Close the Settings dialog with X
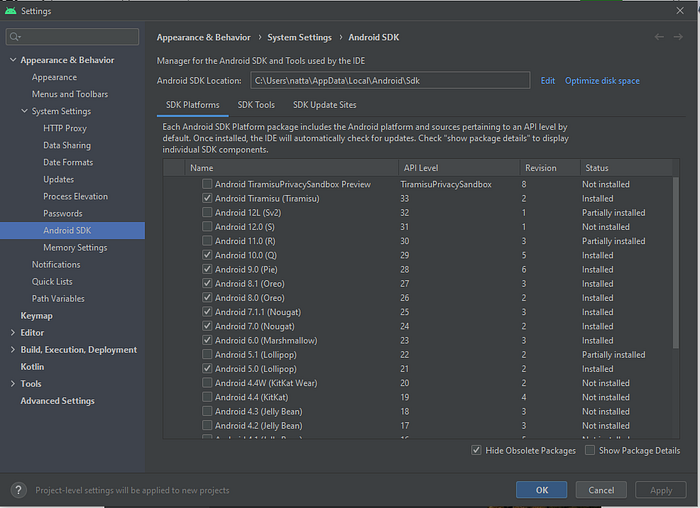 click(680, 10)
